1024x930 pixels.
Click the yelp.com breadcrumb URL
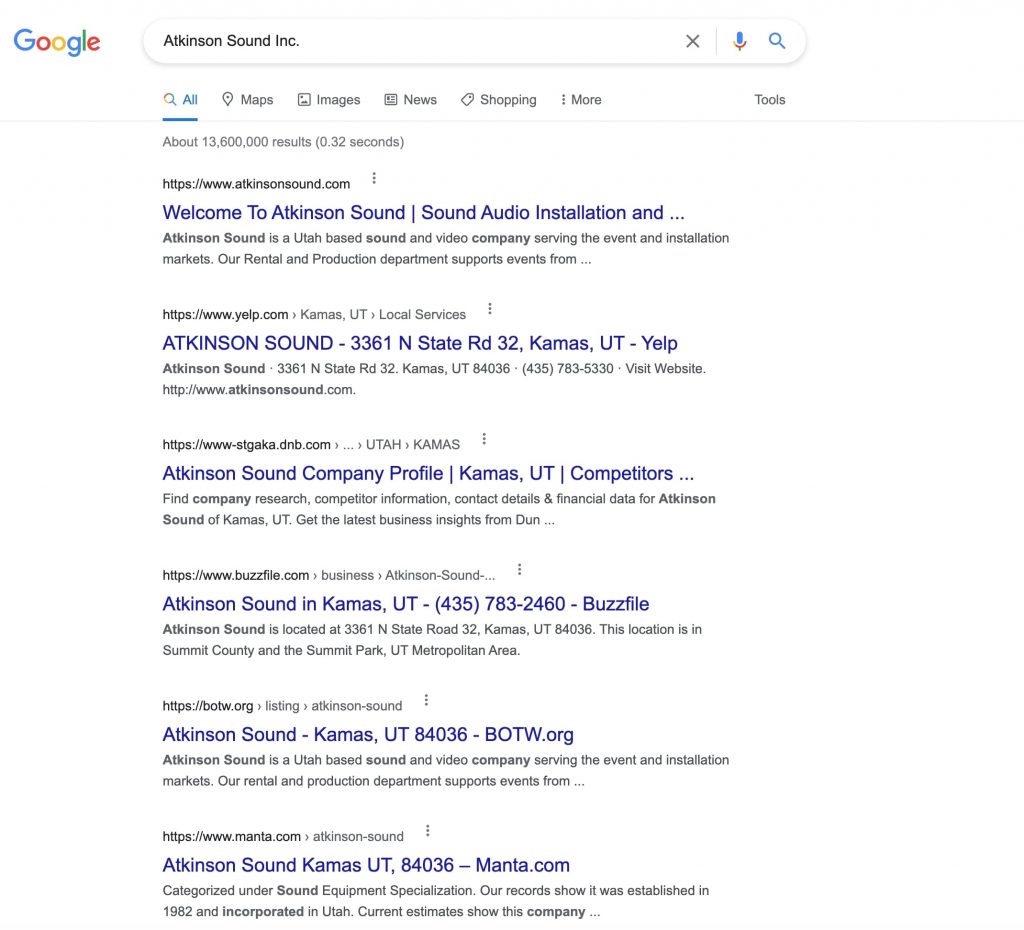point(314,315)
